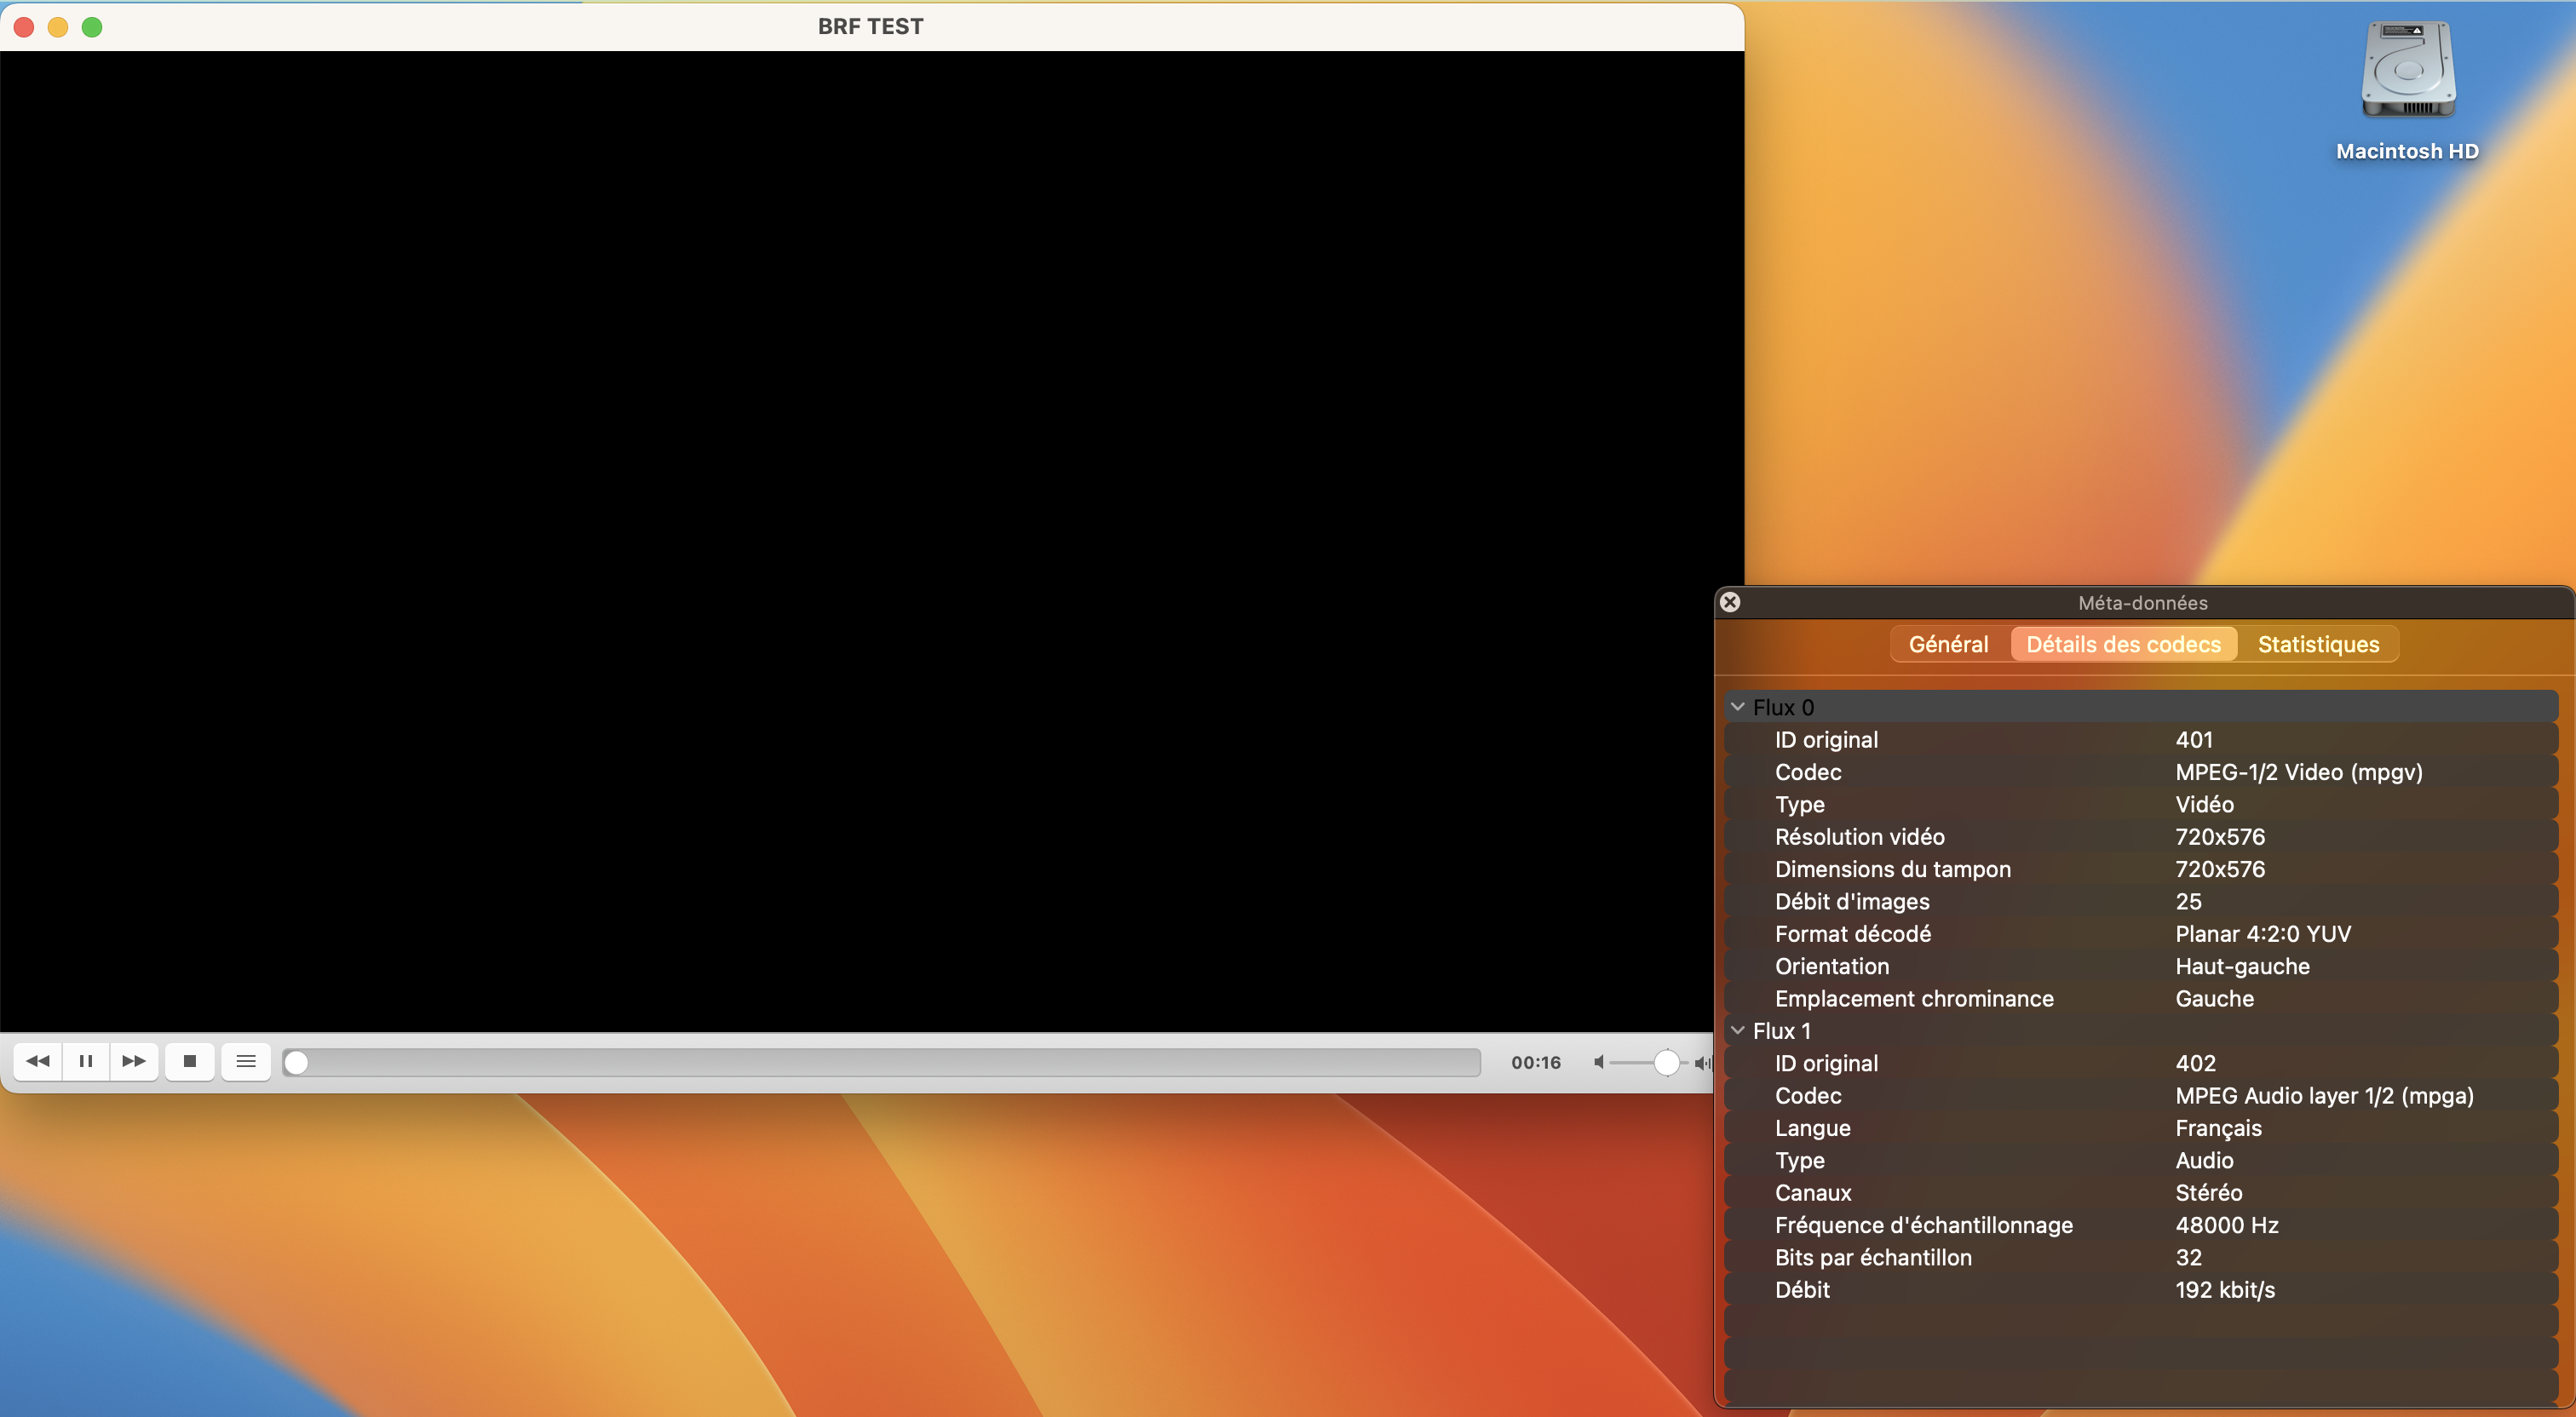
Task: Select the Détails des codecs tab
Action: click(x=2123, y=644)
